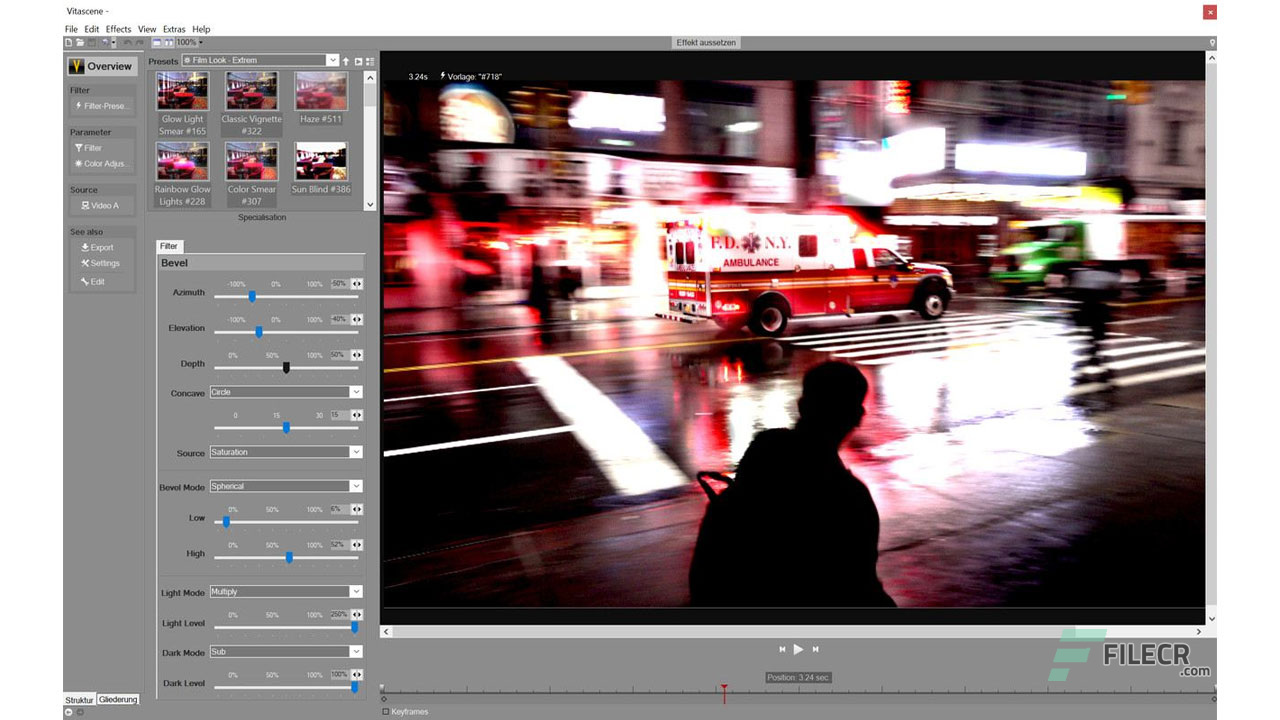Select the Struktur tab
This screenshot has width=1280, height=720.
click(79, 700)
